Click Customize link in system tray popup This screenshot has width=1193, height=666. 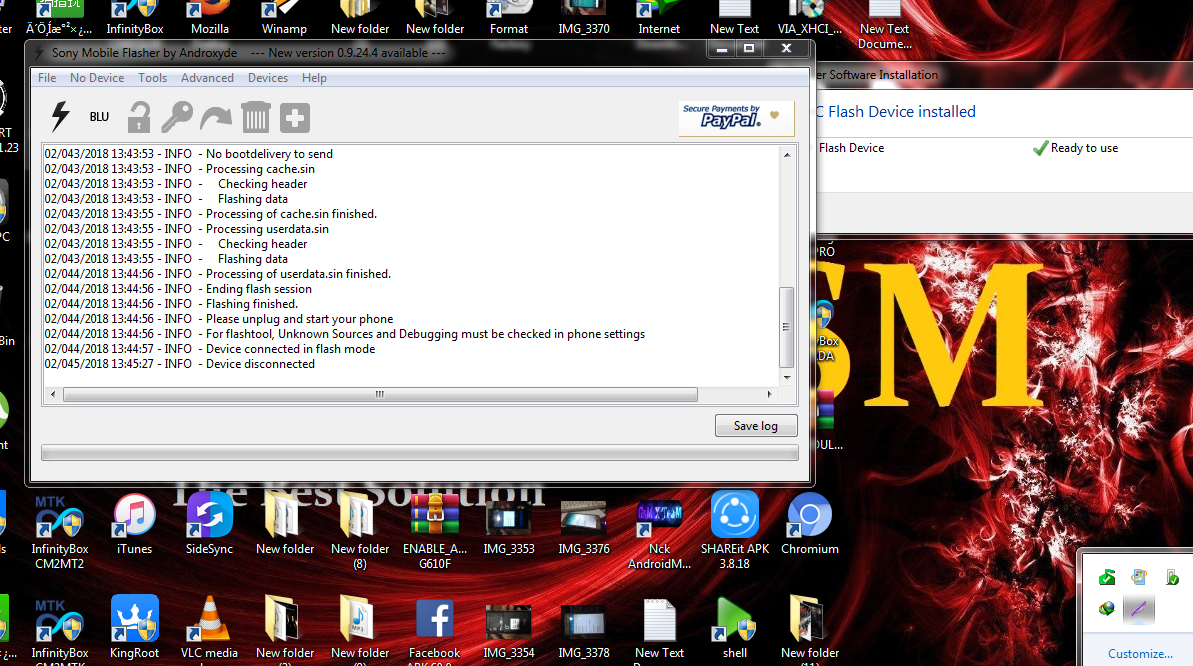pos(1139,653)
